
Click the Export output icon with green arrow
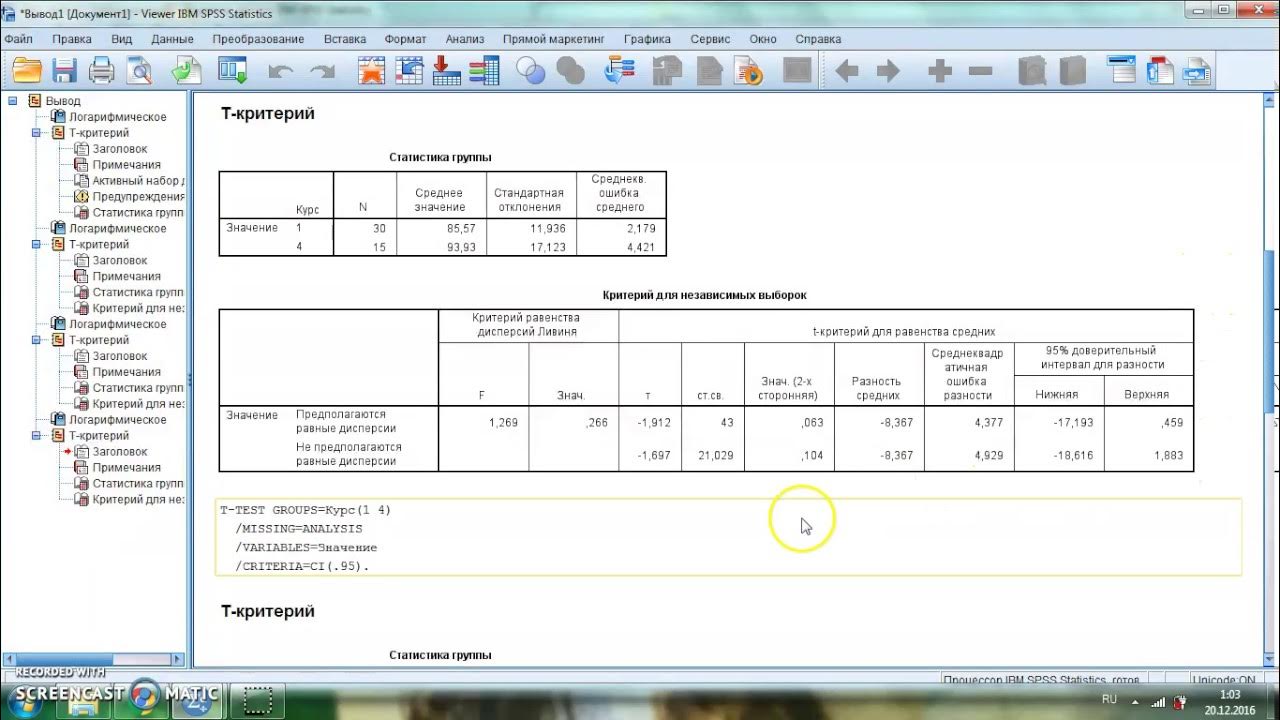point(186,71)
